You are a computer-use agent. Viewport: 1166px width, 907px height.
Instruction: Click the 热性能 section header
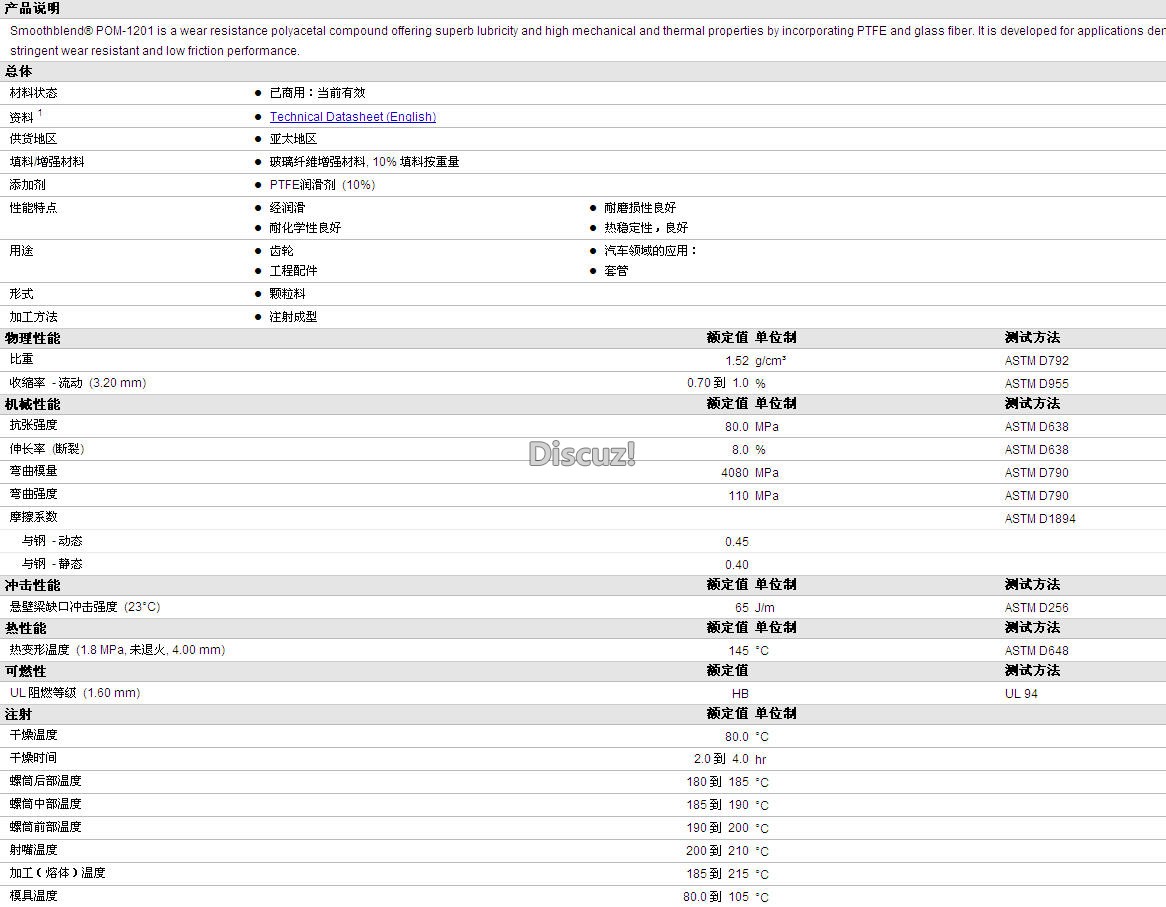[x=26, y=628]
